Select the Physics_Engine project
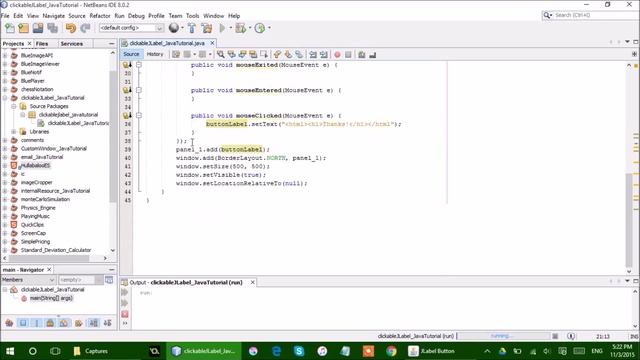 [x=38, y=208]
